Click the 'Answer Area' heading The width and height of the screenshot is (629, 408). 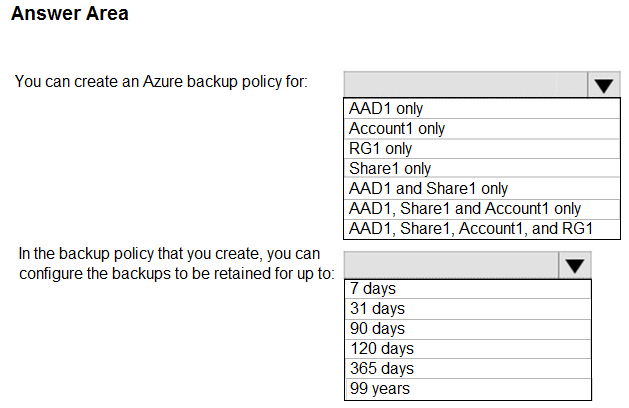pyautogui.click(x=70, y=13)
